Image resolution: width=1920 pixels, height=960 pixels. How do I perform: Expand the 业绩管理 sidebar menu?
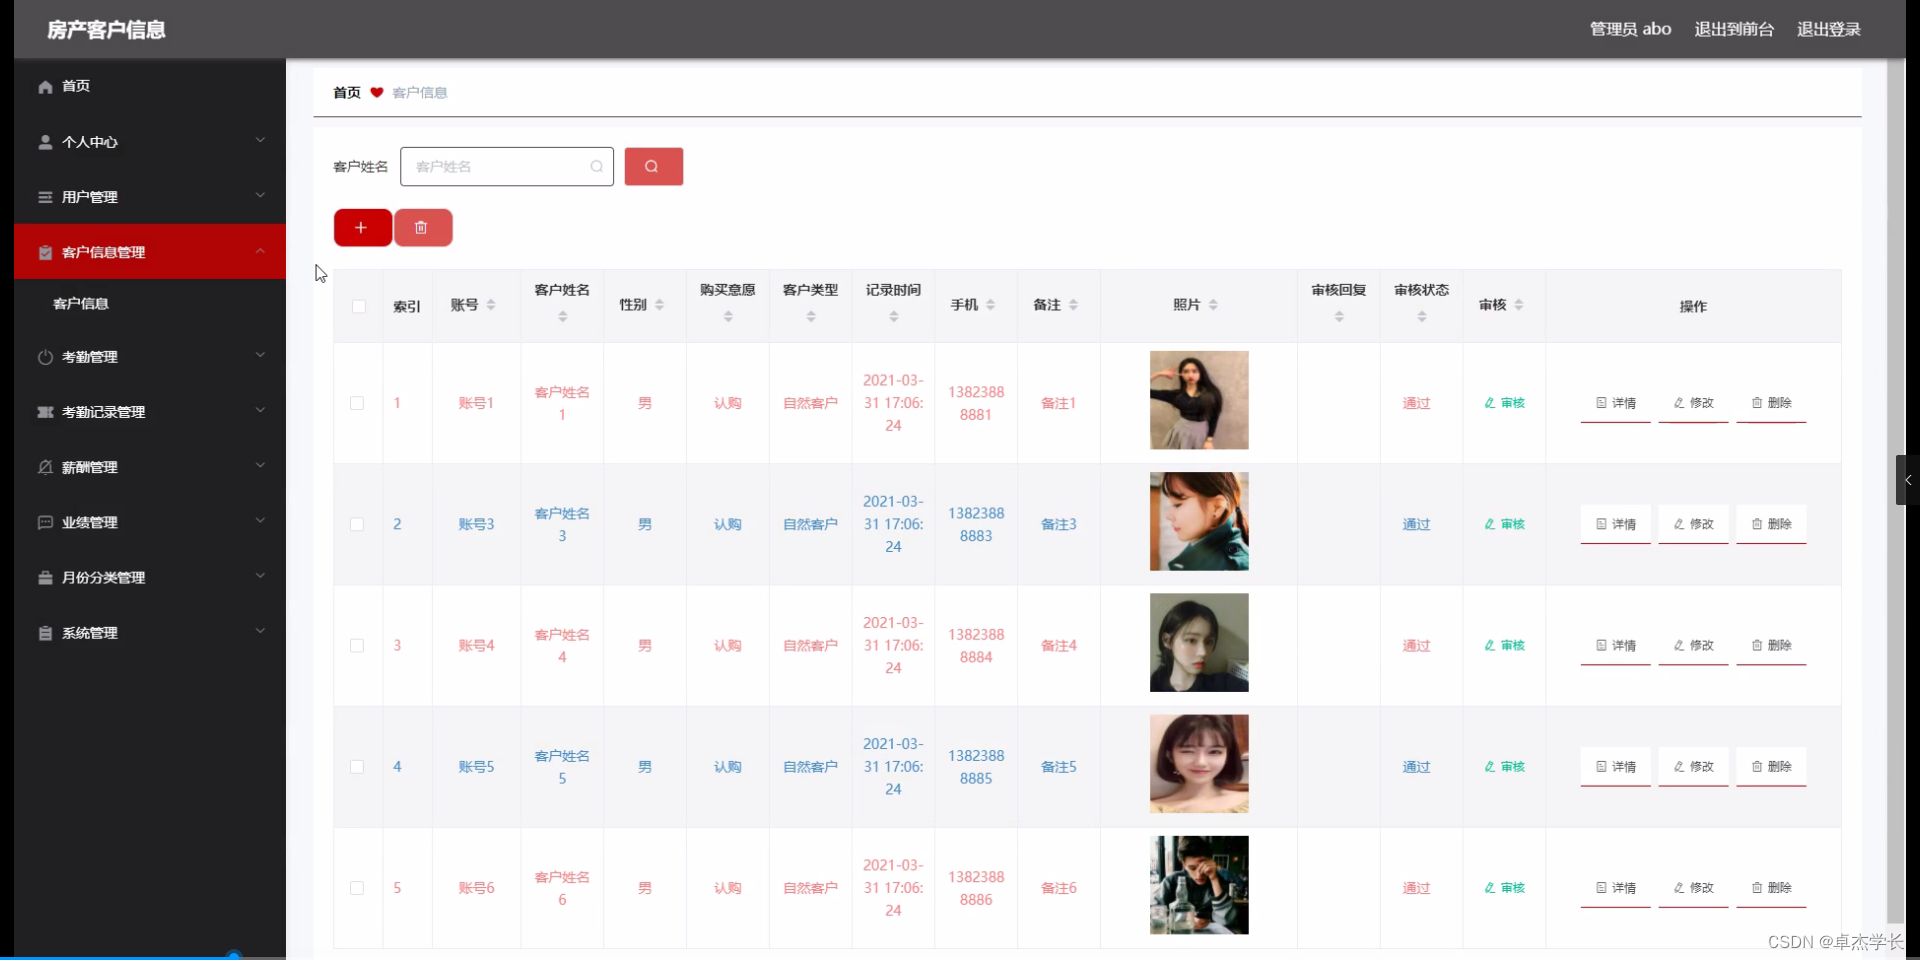click(150, 522)
